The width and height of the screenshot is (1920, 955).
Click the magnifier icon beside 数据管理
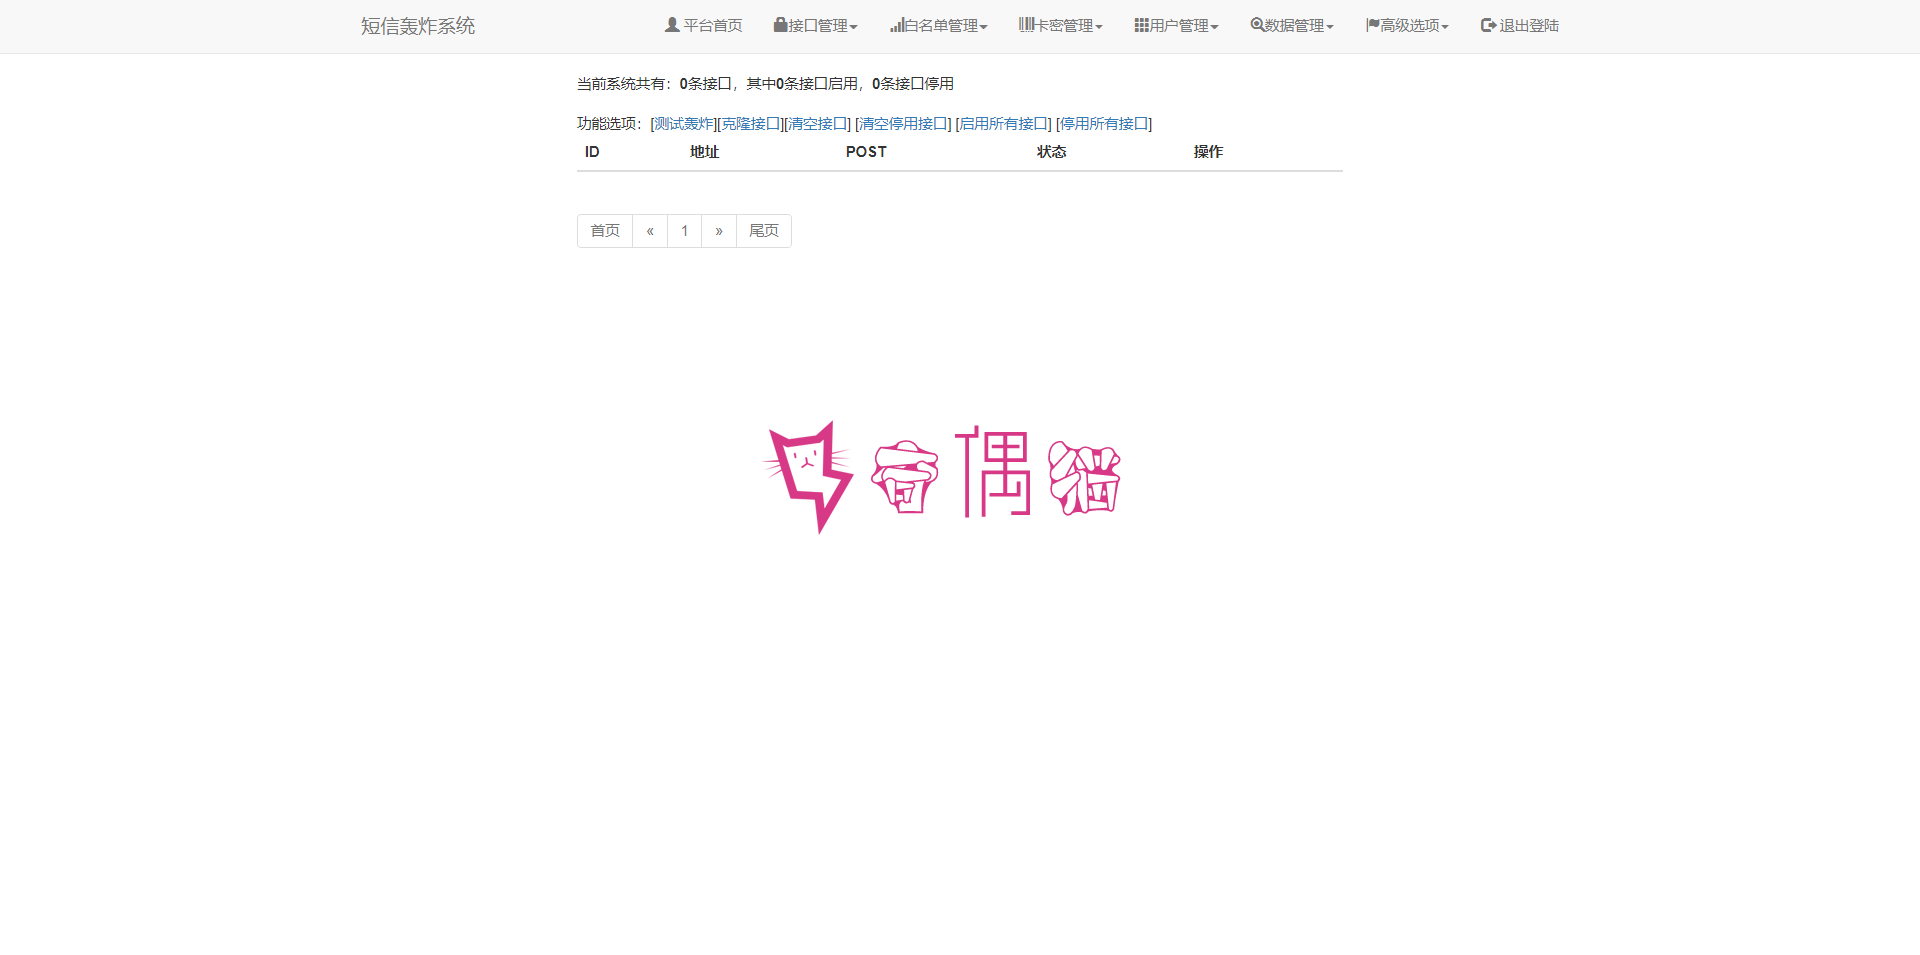1257,25
